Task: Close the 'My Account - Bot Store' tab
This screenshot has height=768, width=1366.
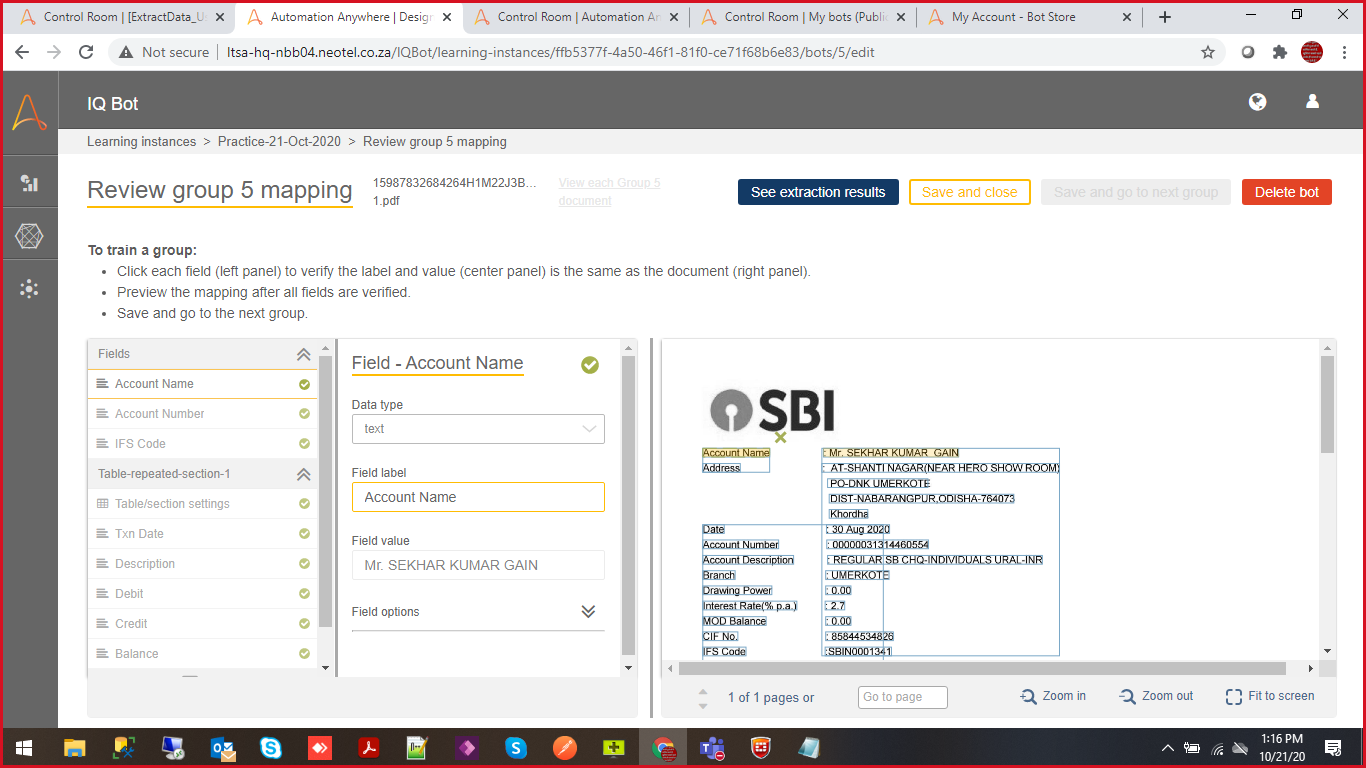Action: point(1128,17)
